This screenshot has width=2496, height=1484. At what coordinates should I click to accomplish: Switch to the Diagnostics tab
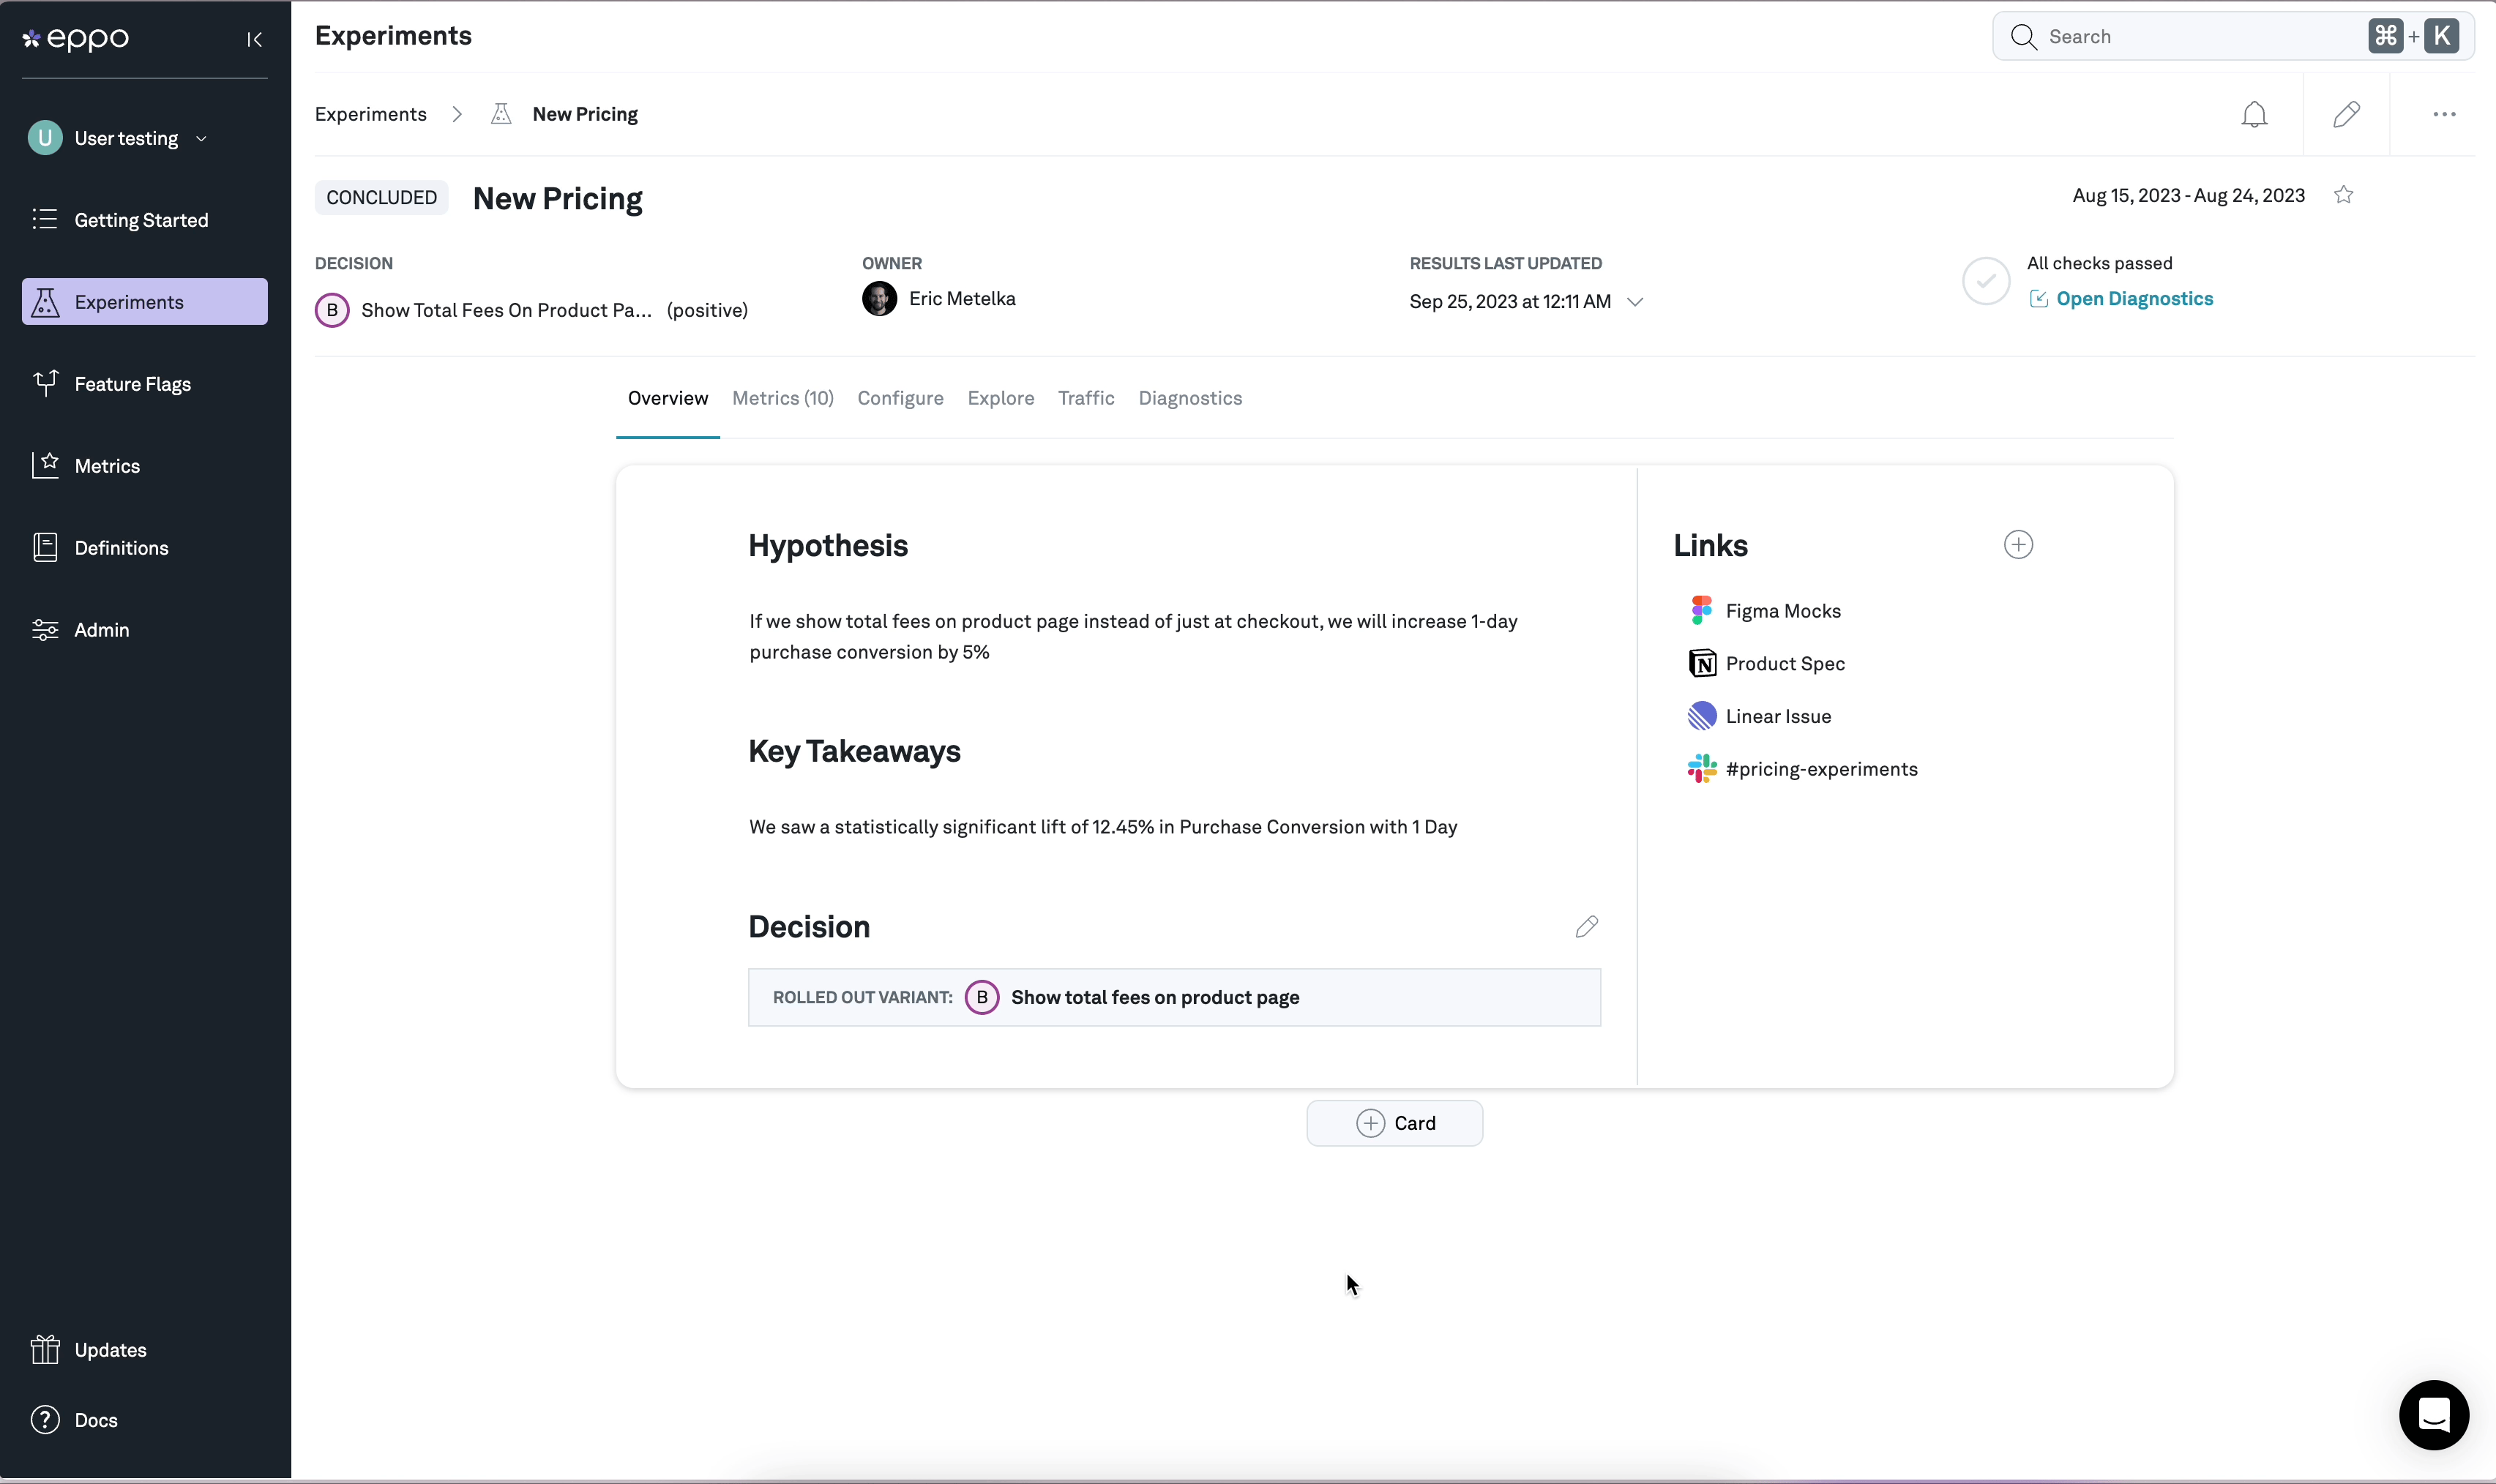pos(1191,397)
